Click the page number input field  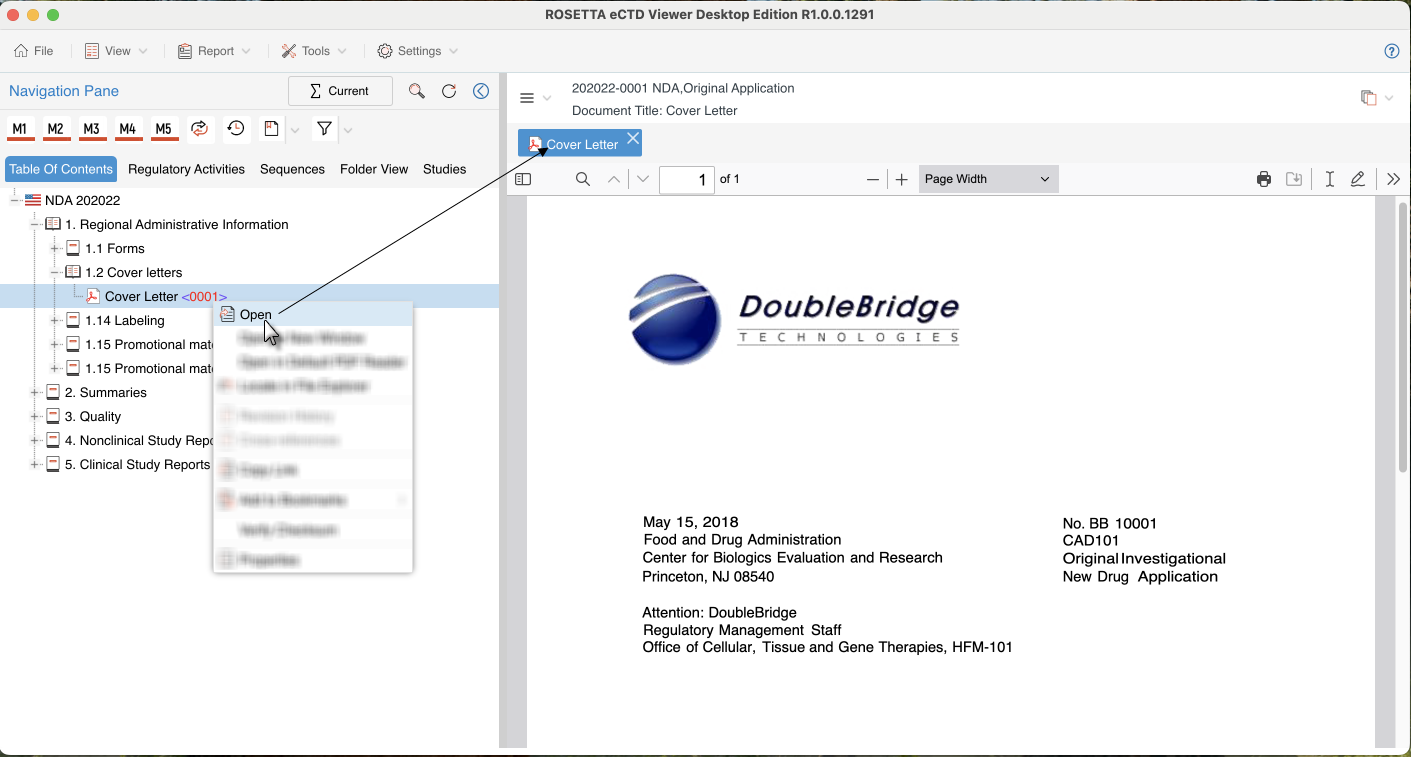pos(687,180)
